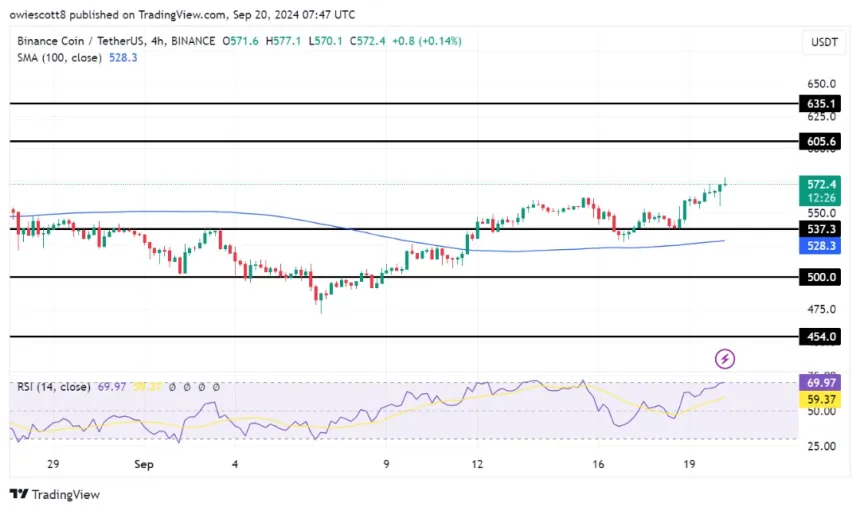The height and width of the screenshot is (511, 860).
Task: Click the 537.3 horizontal line label
Action: pyautogui.click(x=820, y=229)
